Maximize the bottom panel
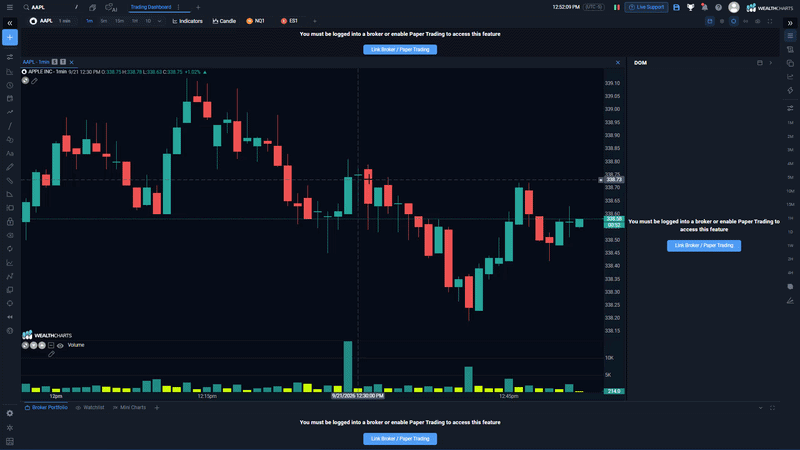The height and width of the screenshot is (450, 800). point(772,408)
